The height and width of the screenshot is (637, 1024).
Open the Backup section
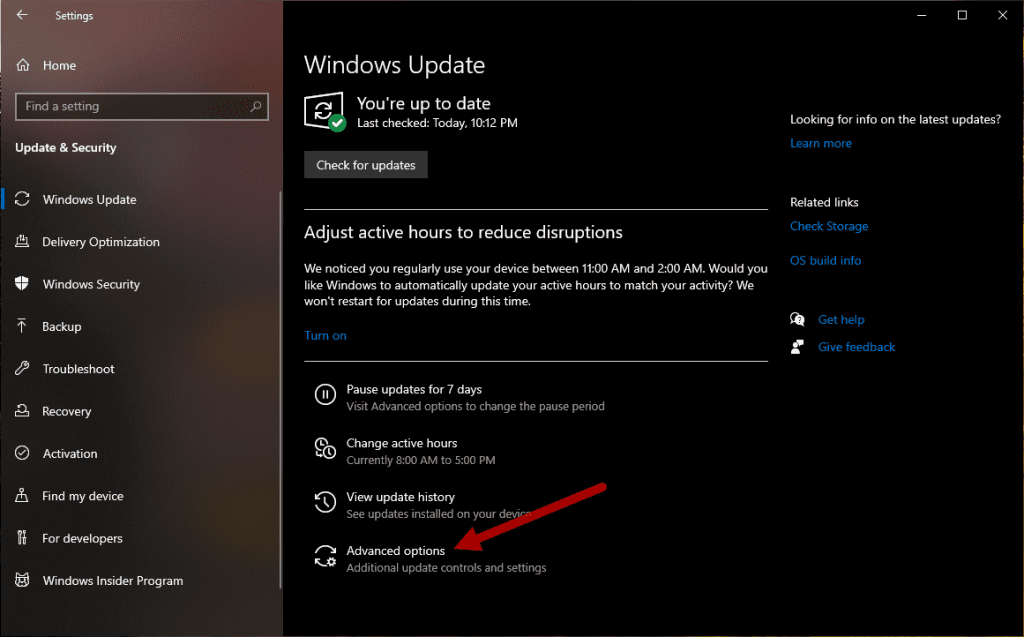[68, 326]
